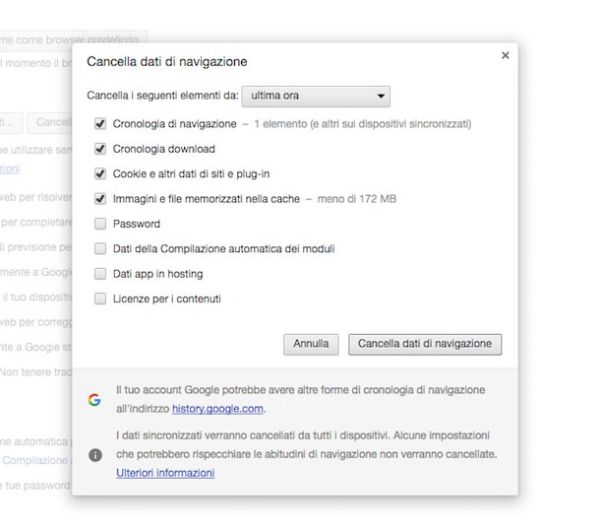Click the info circle icon
The height and width of the screenshot is (523, 600).
pyautogui.click(x=95, y=454)
